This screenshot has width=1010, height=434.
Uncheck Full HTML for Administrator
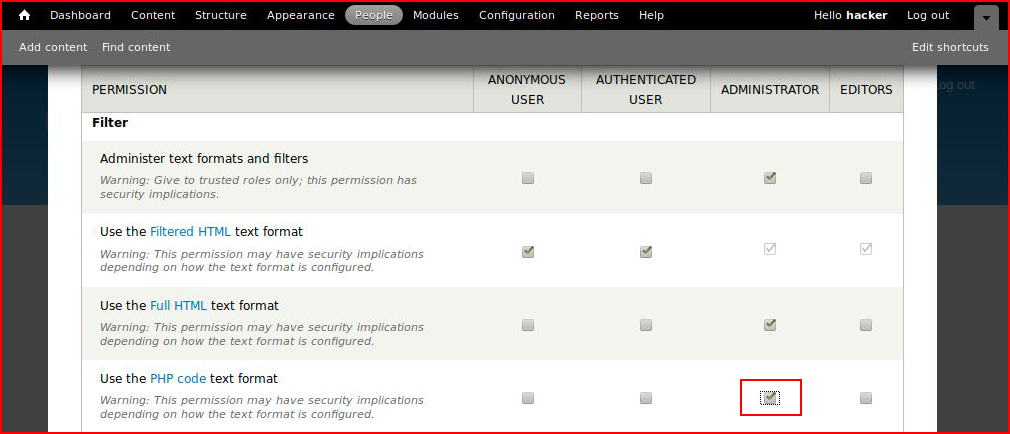point(770,325)
